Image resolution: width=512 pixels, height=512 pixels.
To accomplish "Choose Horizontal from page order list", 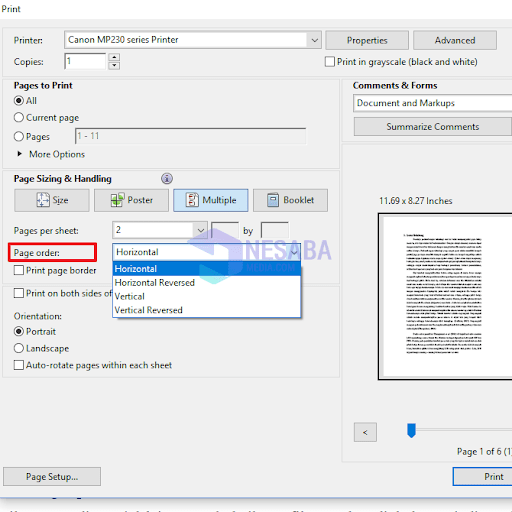I will click(x=207, y=269).
